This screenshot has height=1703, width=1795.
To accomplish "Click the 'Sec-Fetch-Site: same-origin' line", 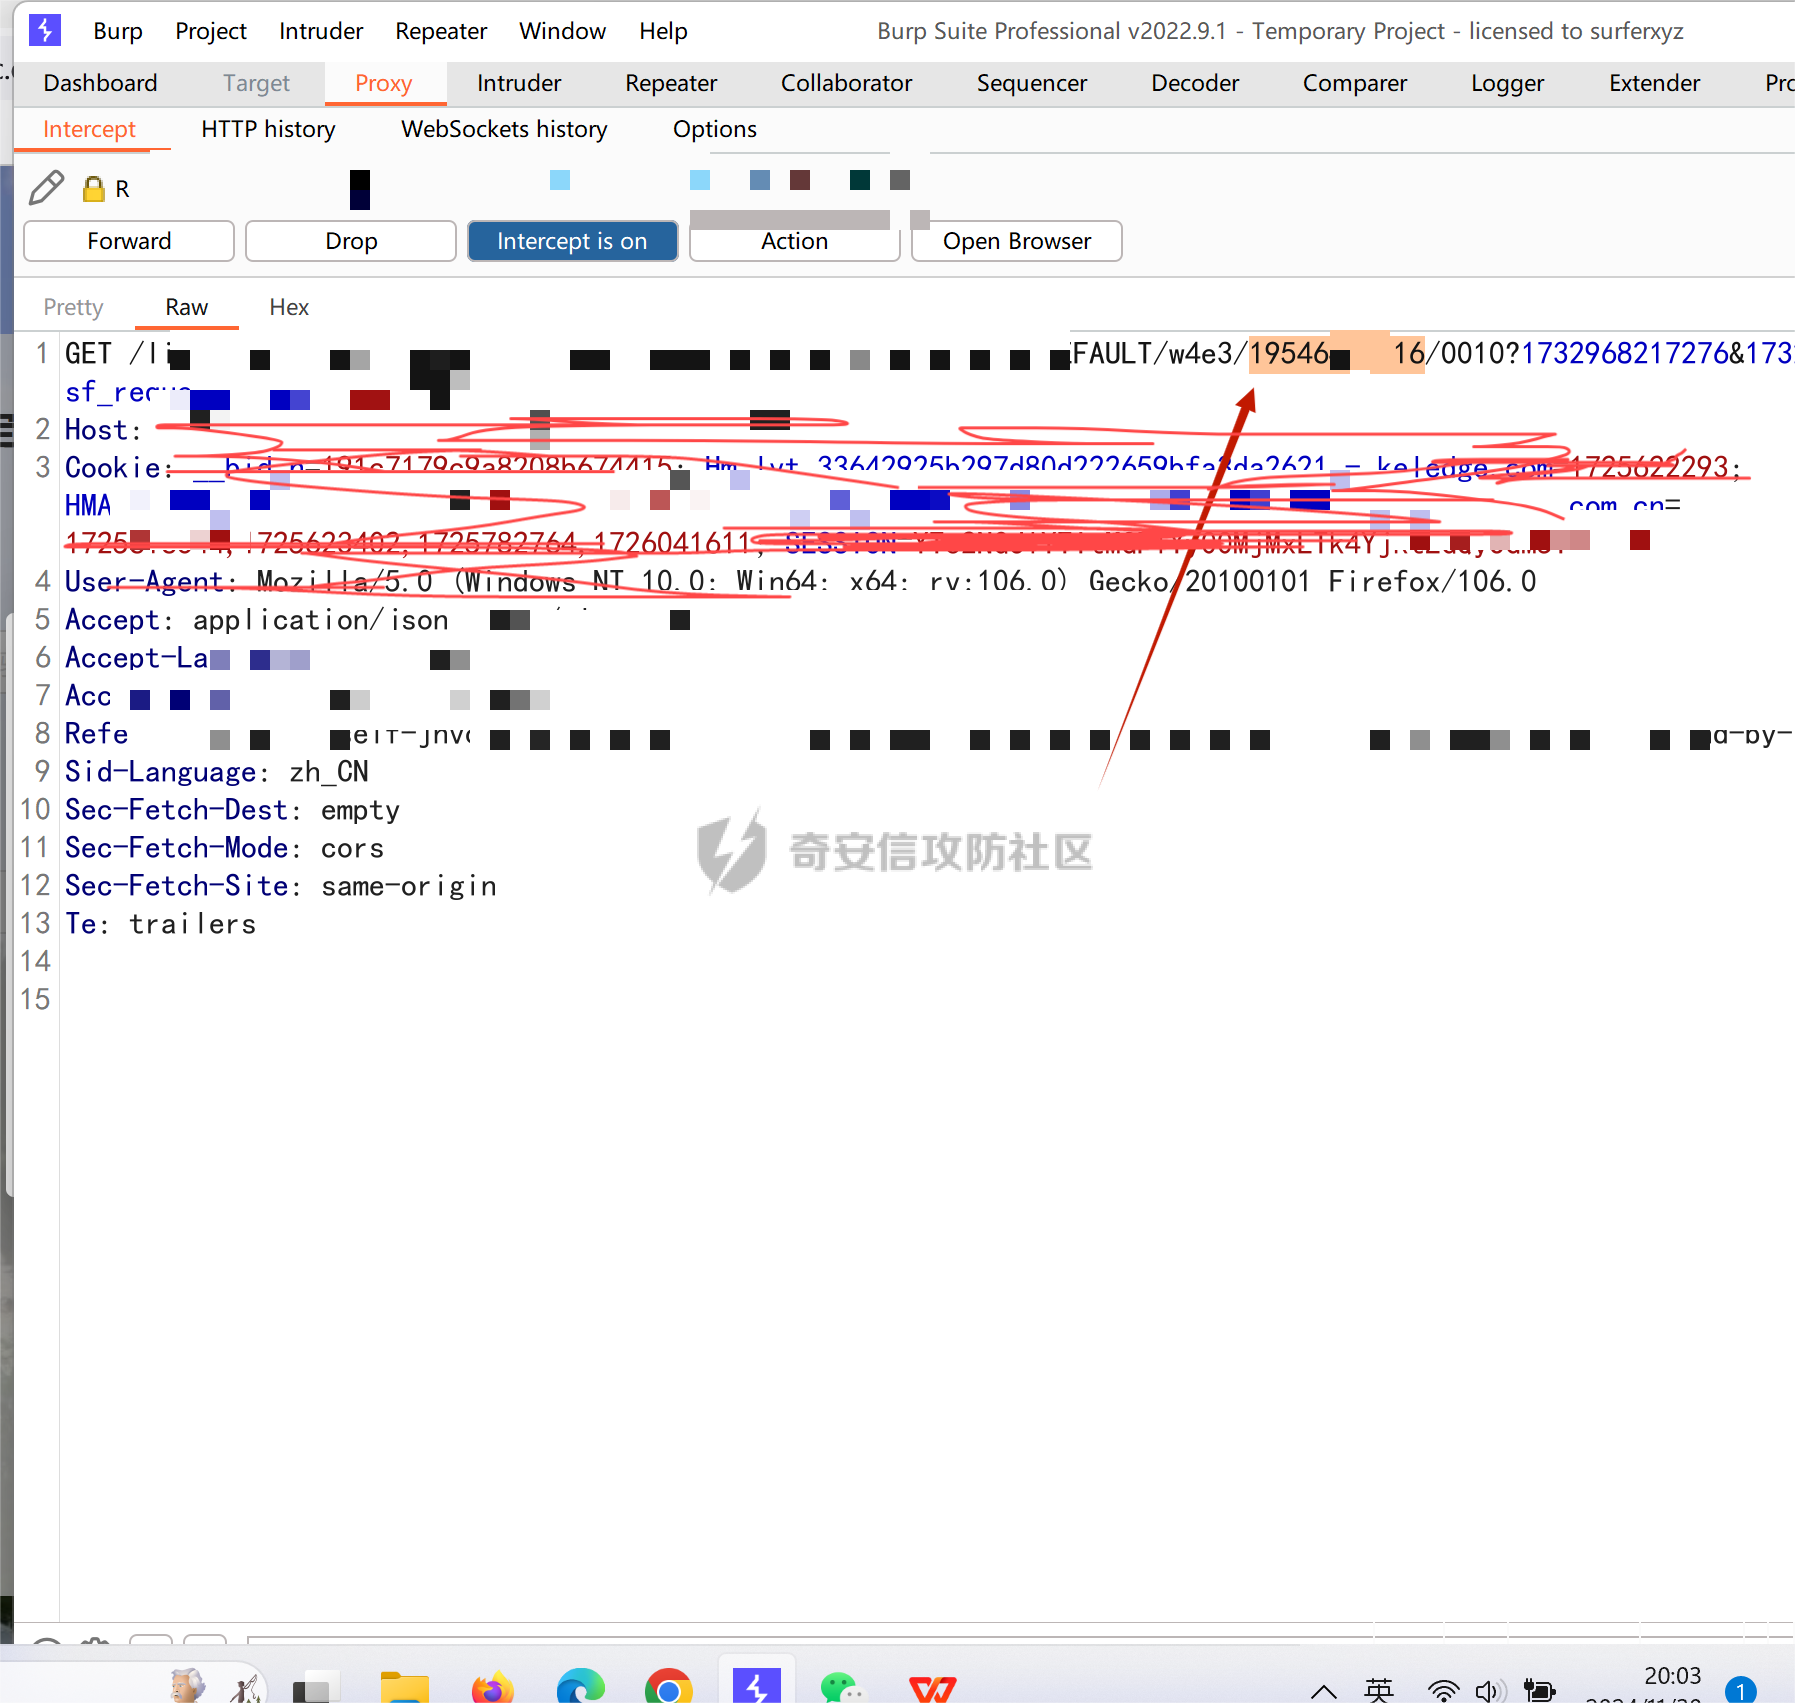I will click(281, 886).
